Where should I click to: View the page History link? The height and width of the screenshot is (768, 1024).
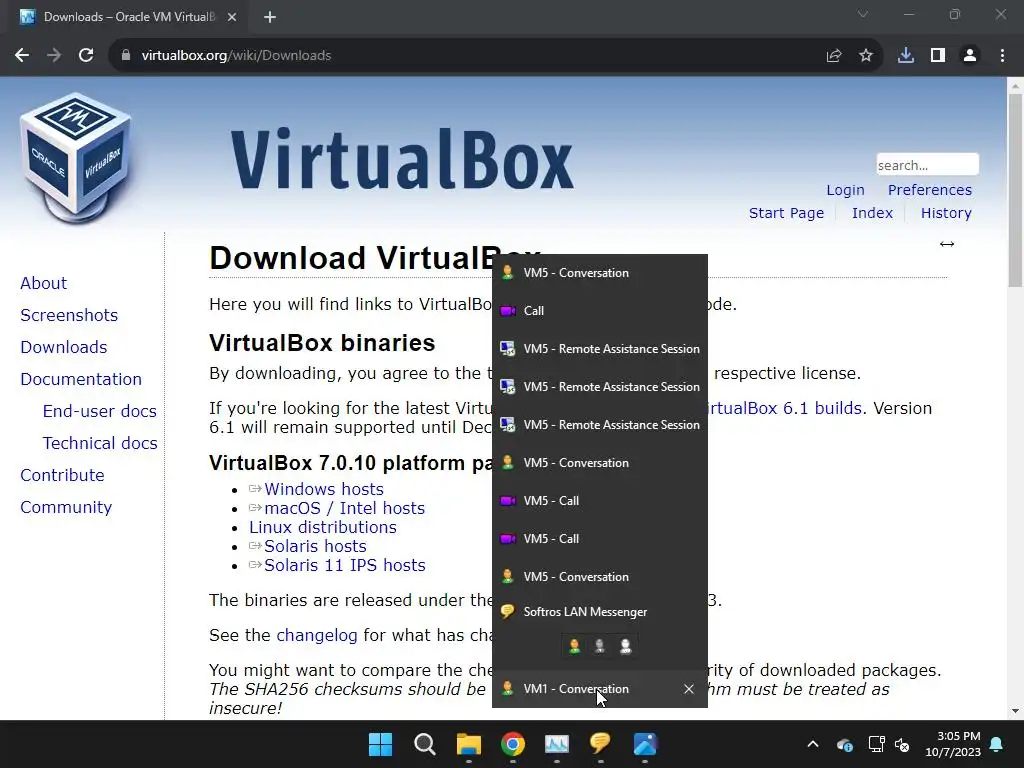(x=946, y=213)
